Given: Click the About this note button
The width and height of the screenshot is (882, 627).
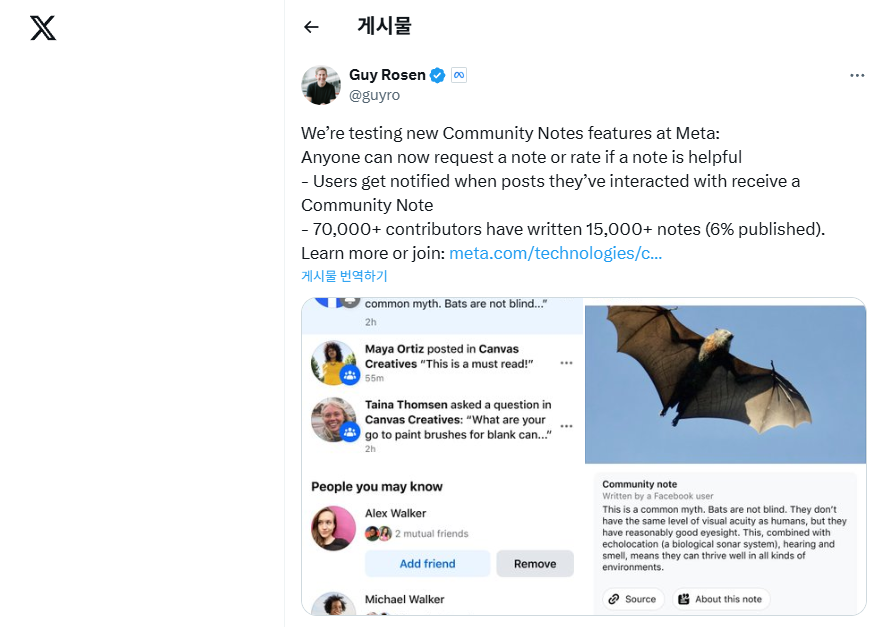Looking at the screenshot, I should [722, 599].
